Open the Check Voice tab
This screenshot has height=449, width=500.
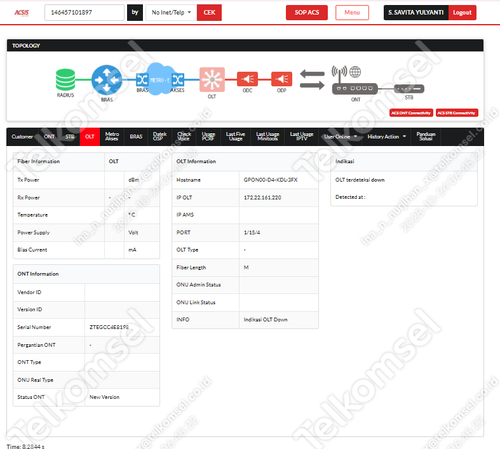[184, 137]
